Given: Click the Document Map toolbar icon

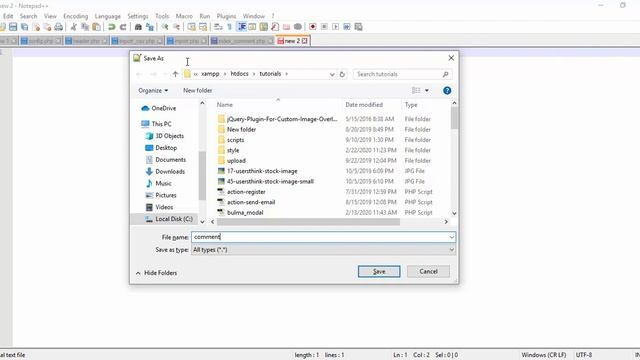Looking at the screenshot, I should tap(264, 27).
